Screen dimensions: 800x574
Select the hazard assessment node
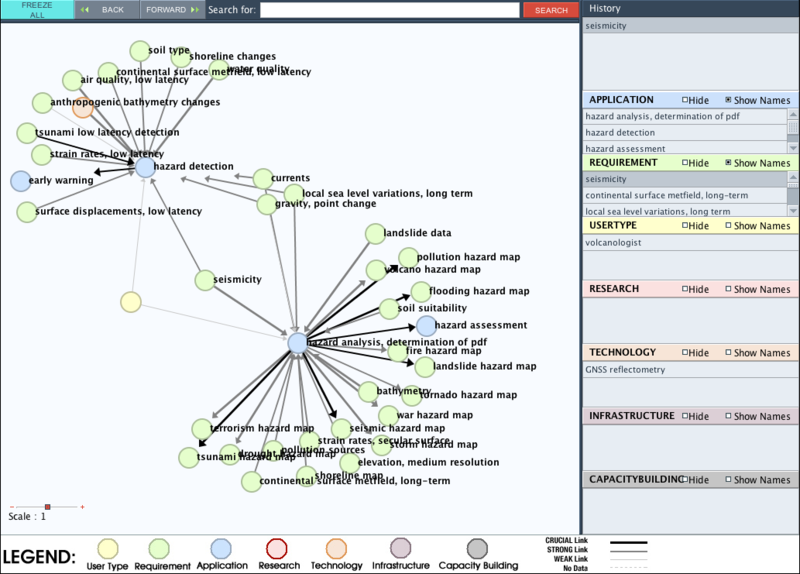pos(426,326)
